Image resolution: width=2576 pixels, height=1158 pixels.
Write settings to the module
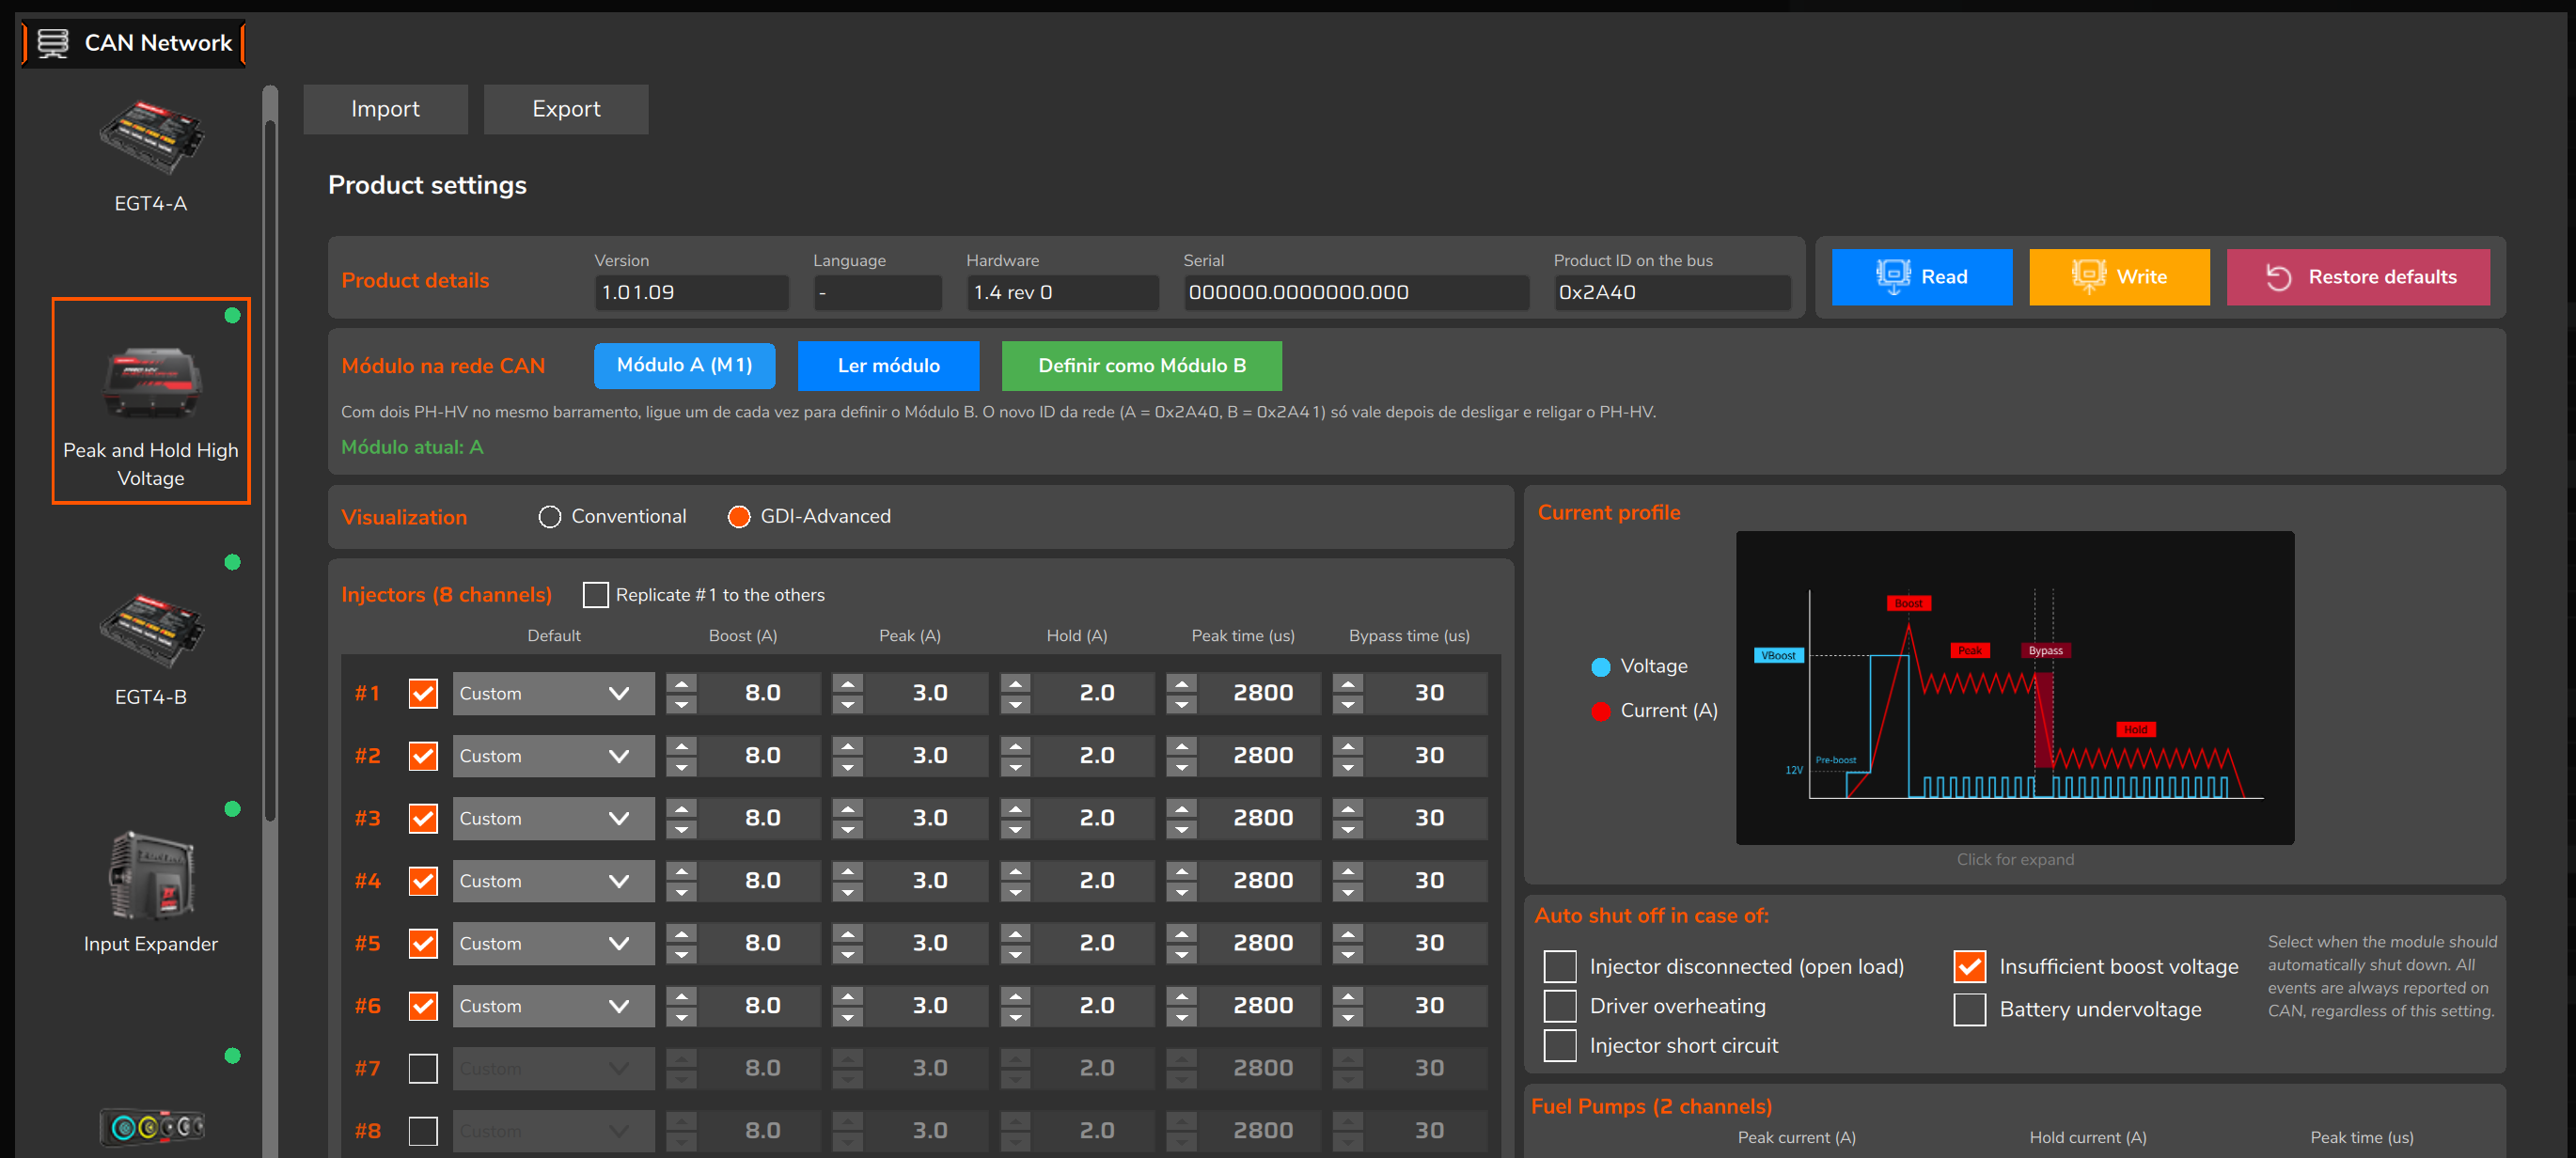(2118, 277)
